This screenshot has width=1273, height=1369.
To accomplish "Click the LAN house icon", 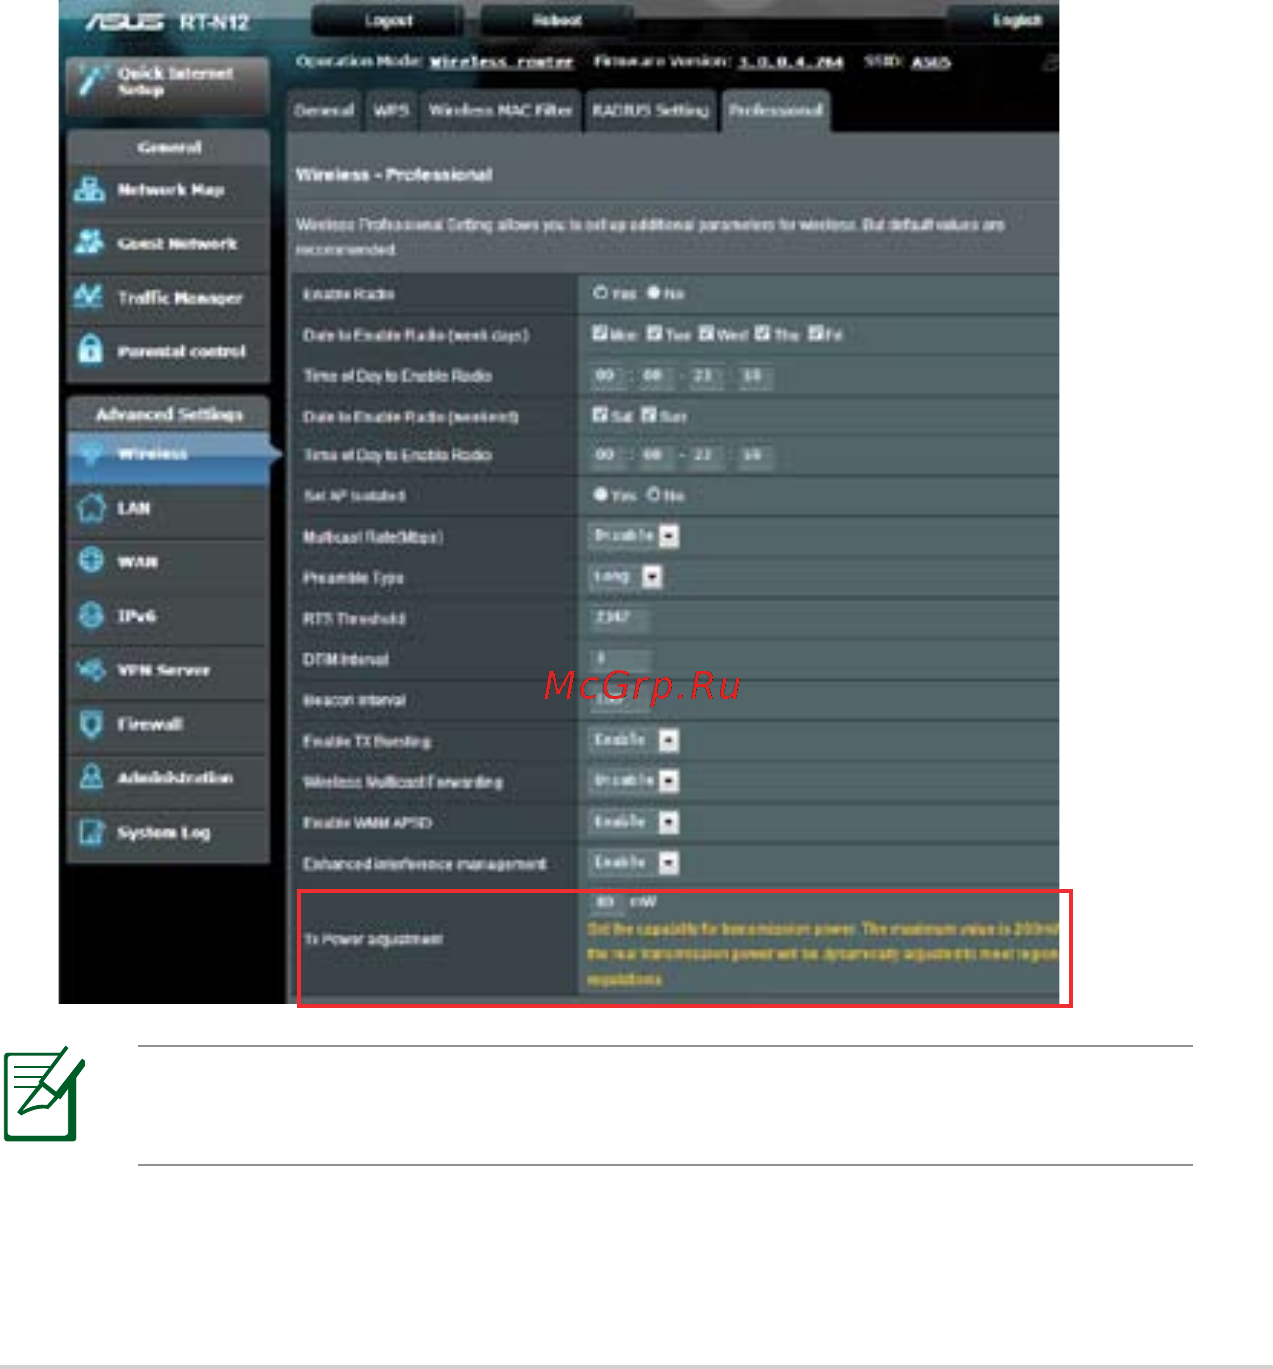I will [x=91, y=507].
